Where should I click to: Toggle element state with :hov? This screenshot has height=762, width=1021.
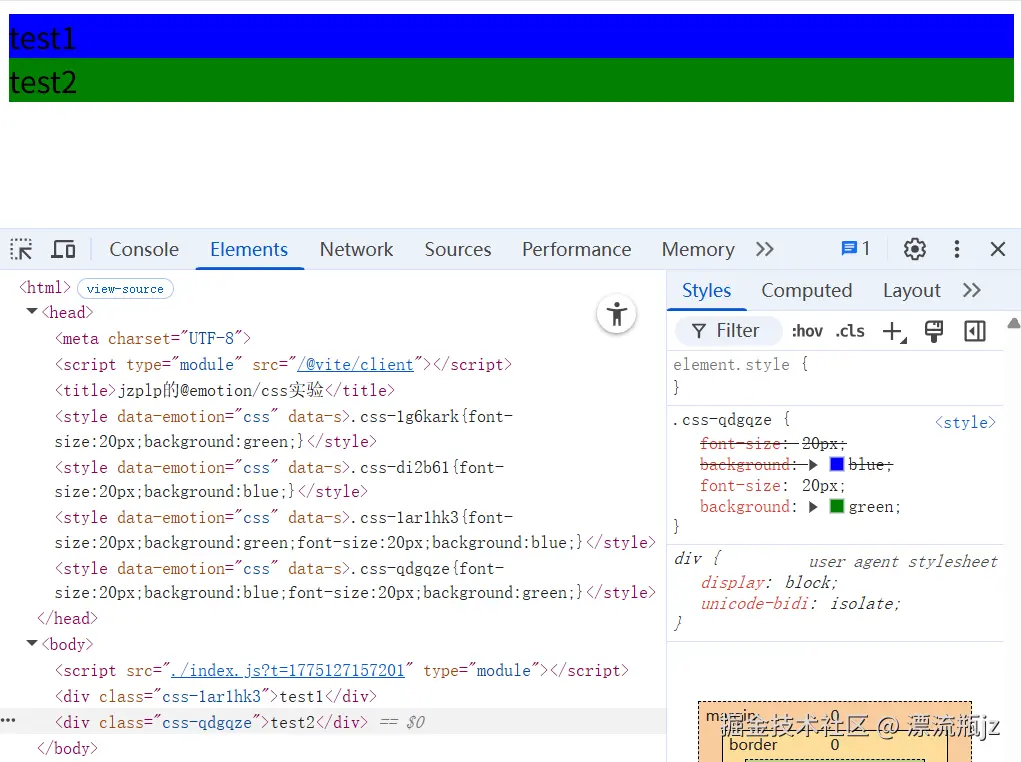(807, 331)
